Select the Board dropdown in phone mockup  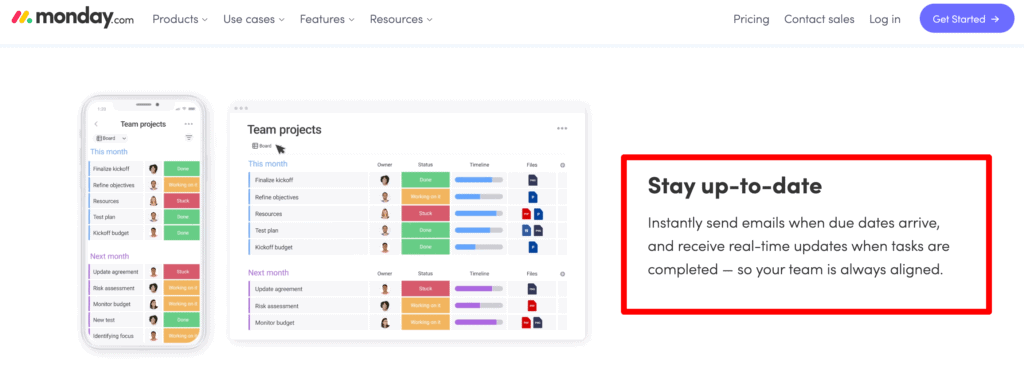coord(110,138)
